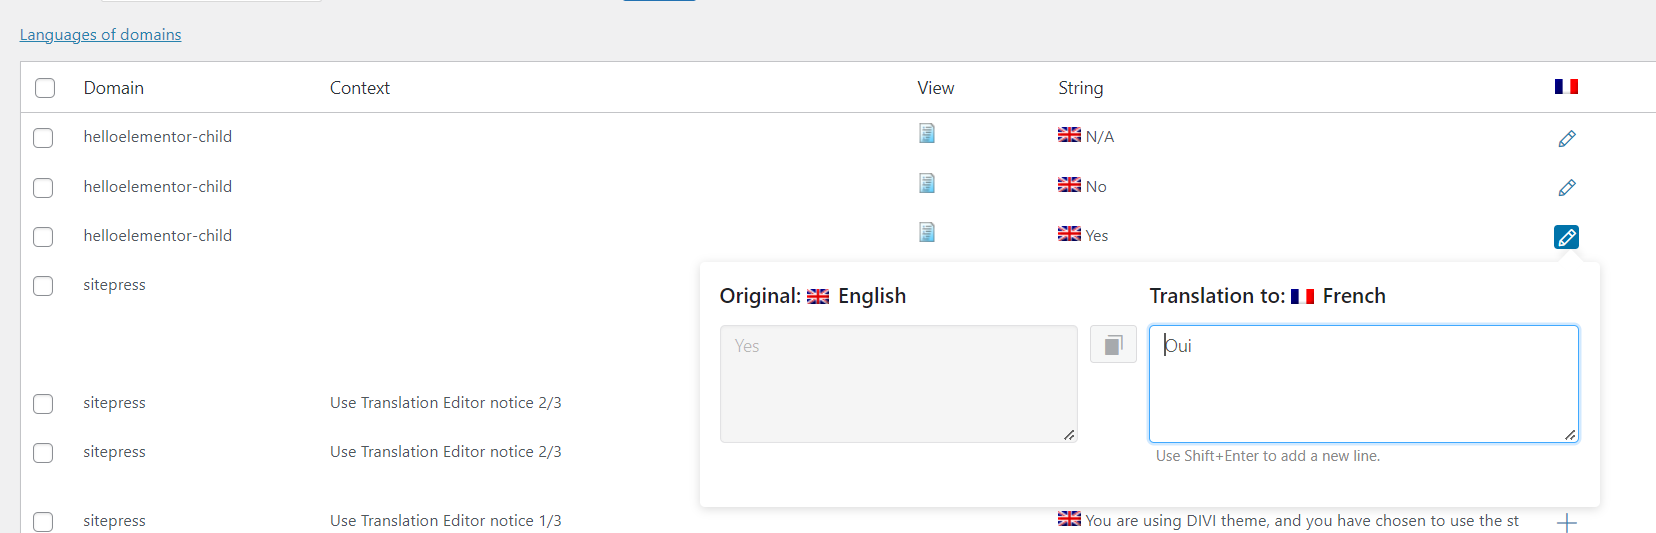Copy original text to translation field
The width and height of the screenshot is (1656, 533).
pos(1113,345)
